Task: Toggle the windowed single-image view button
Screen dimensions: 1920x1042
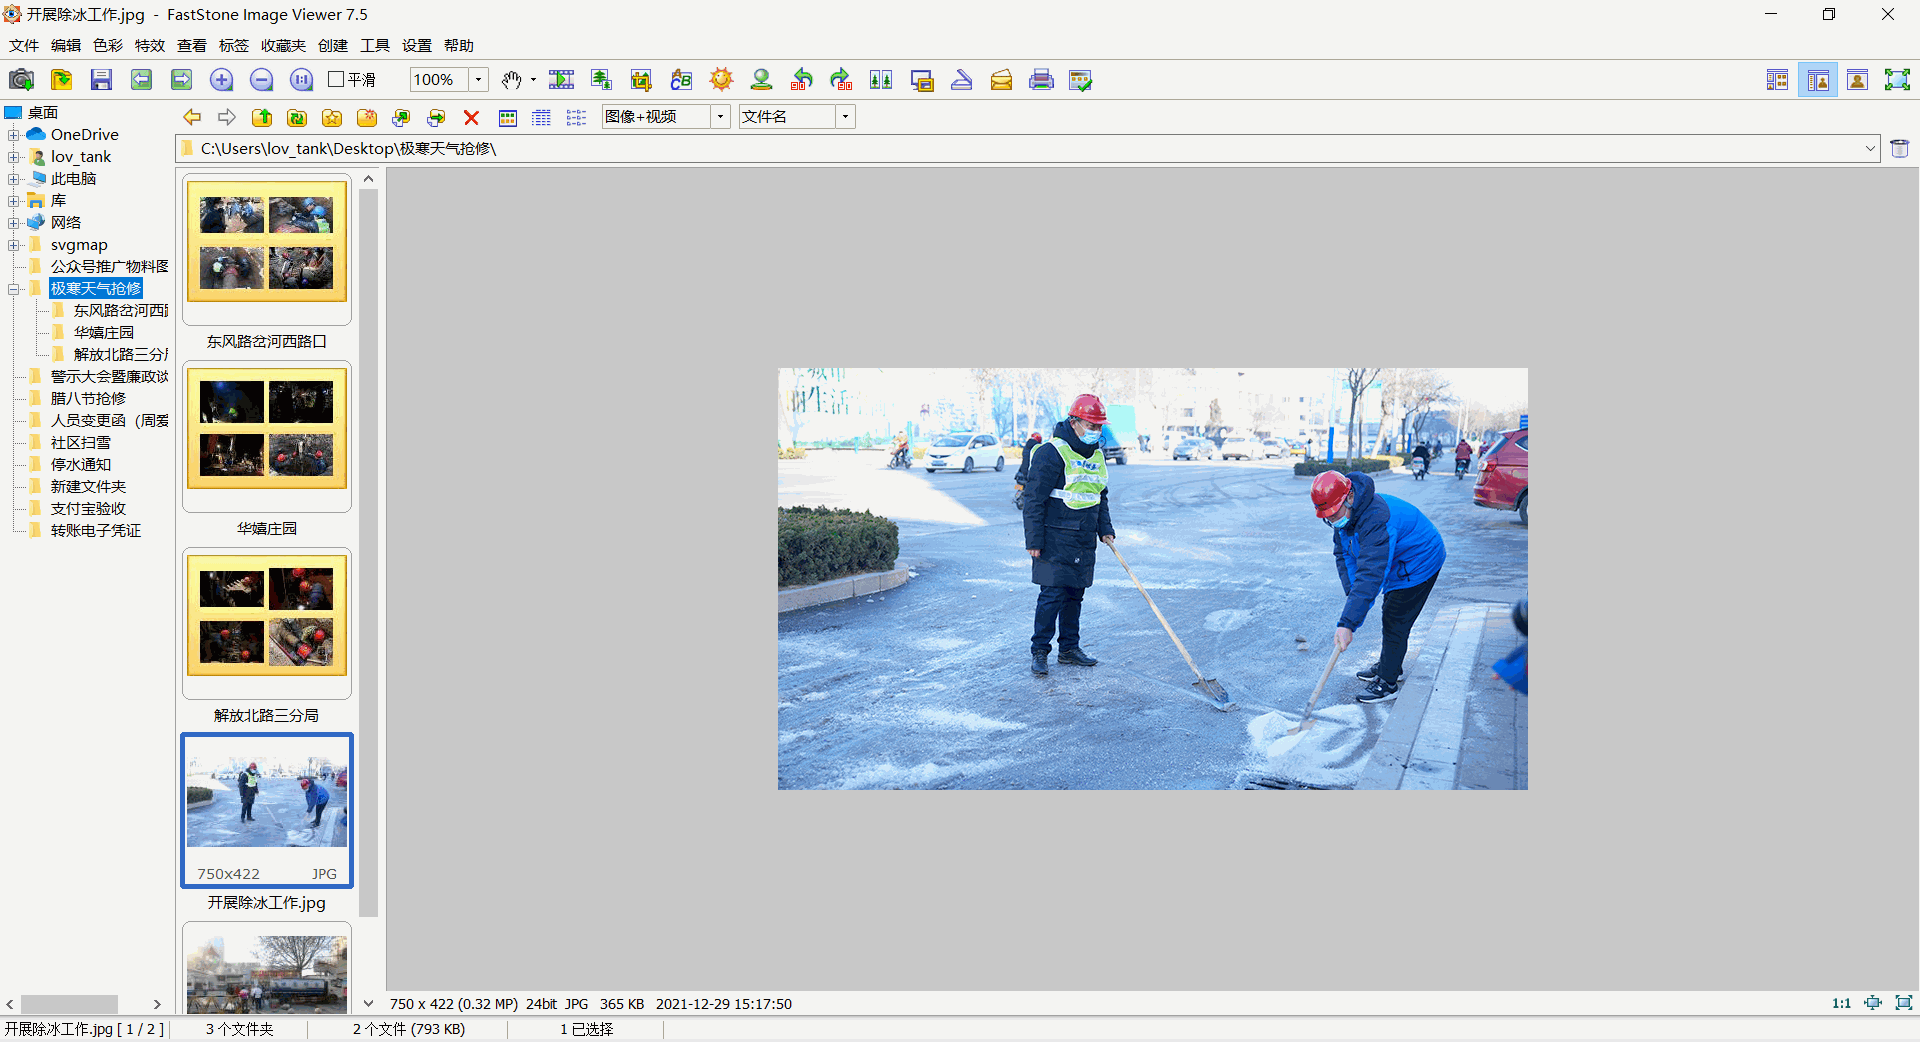Action: (1857, 80)
